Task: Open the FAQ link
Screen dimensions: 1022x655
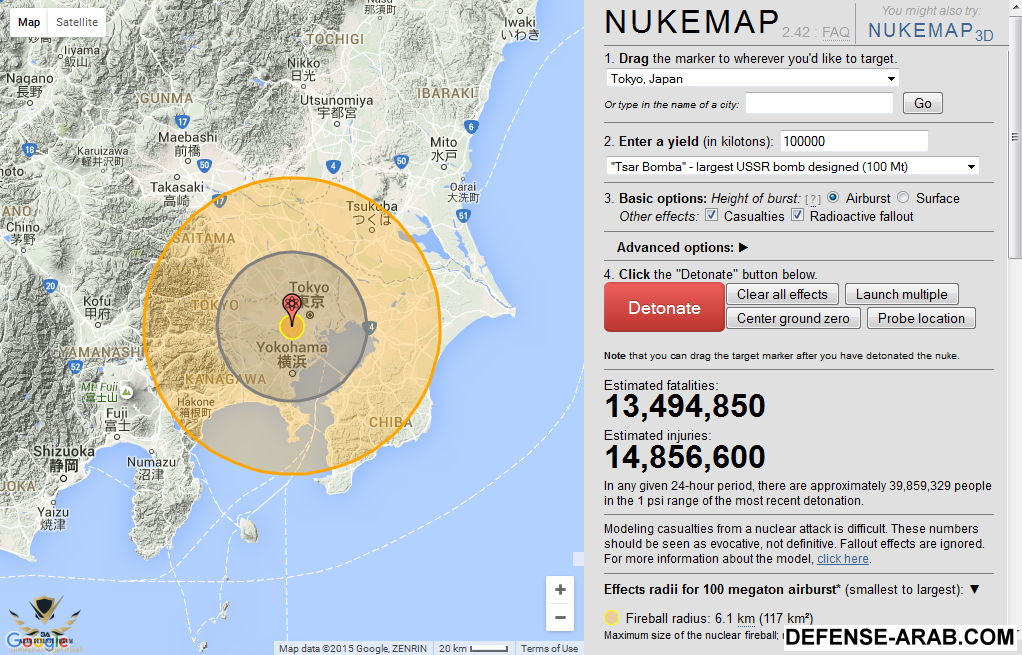Action: coord(836,32)
